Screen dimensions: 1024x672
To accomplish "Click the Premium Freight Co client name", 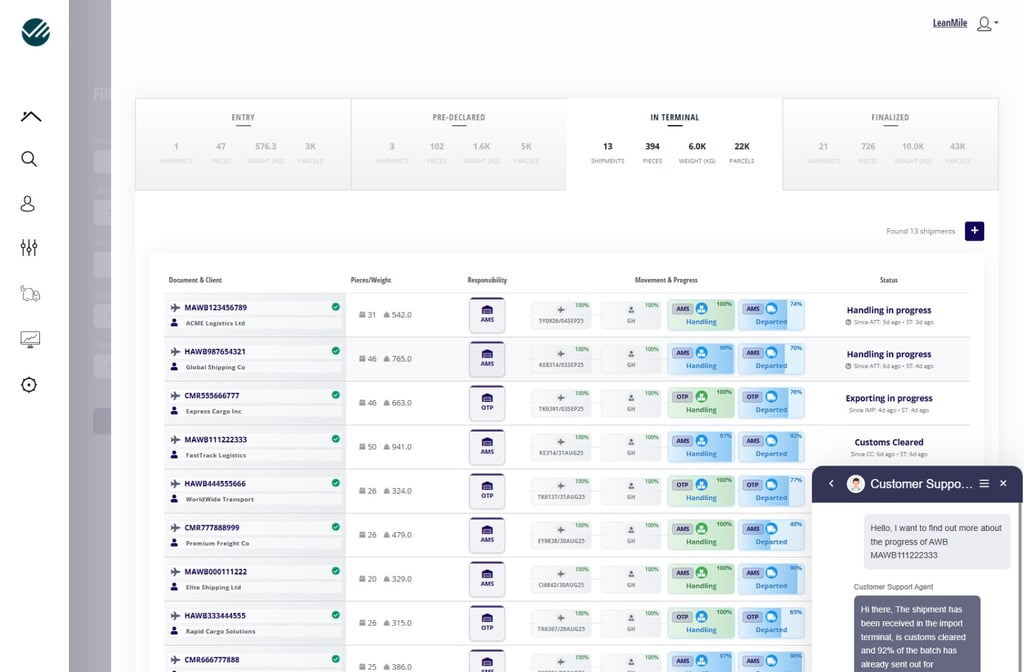I will click(x=217, y=543).
